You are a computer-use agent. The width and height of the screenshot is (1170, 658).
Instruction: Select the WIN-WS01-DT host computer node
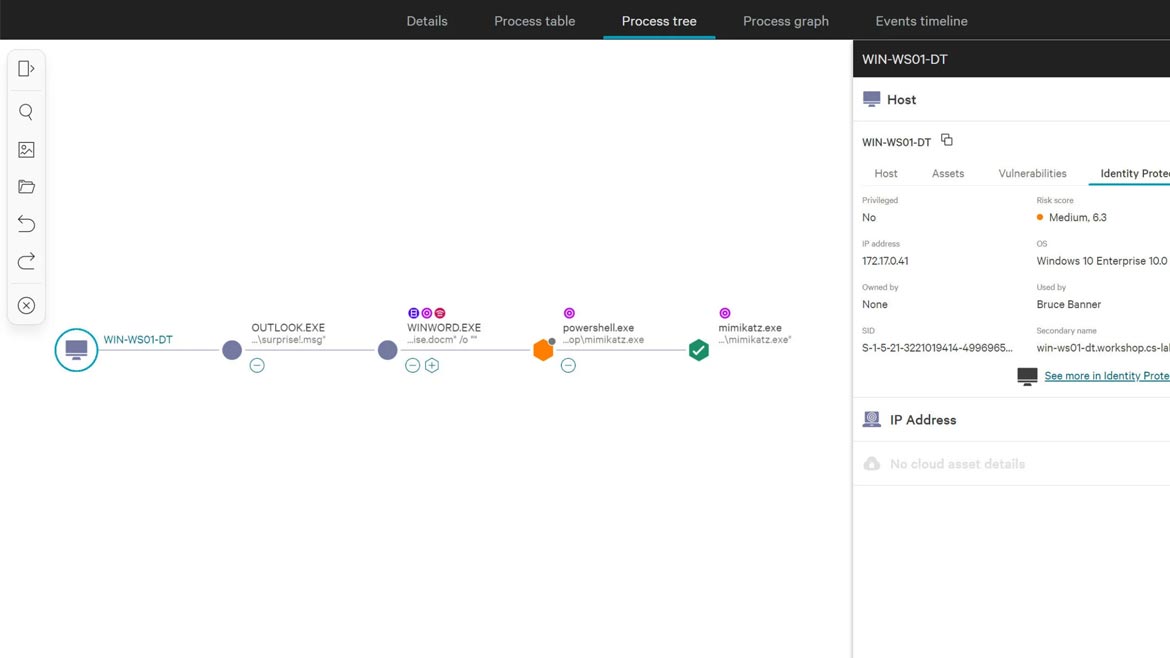(76, 350)
